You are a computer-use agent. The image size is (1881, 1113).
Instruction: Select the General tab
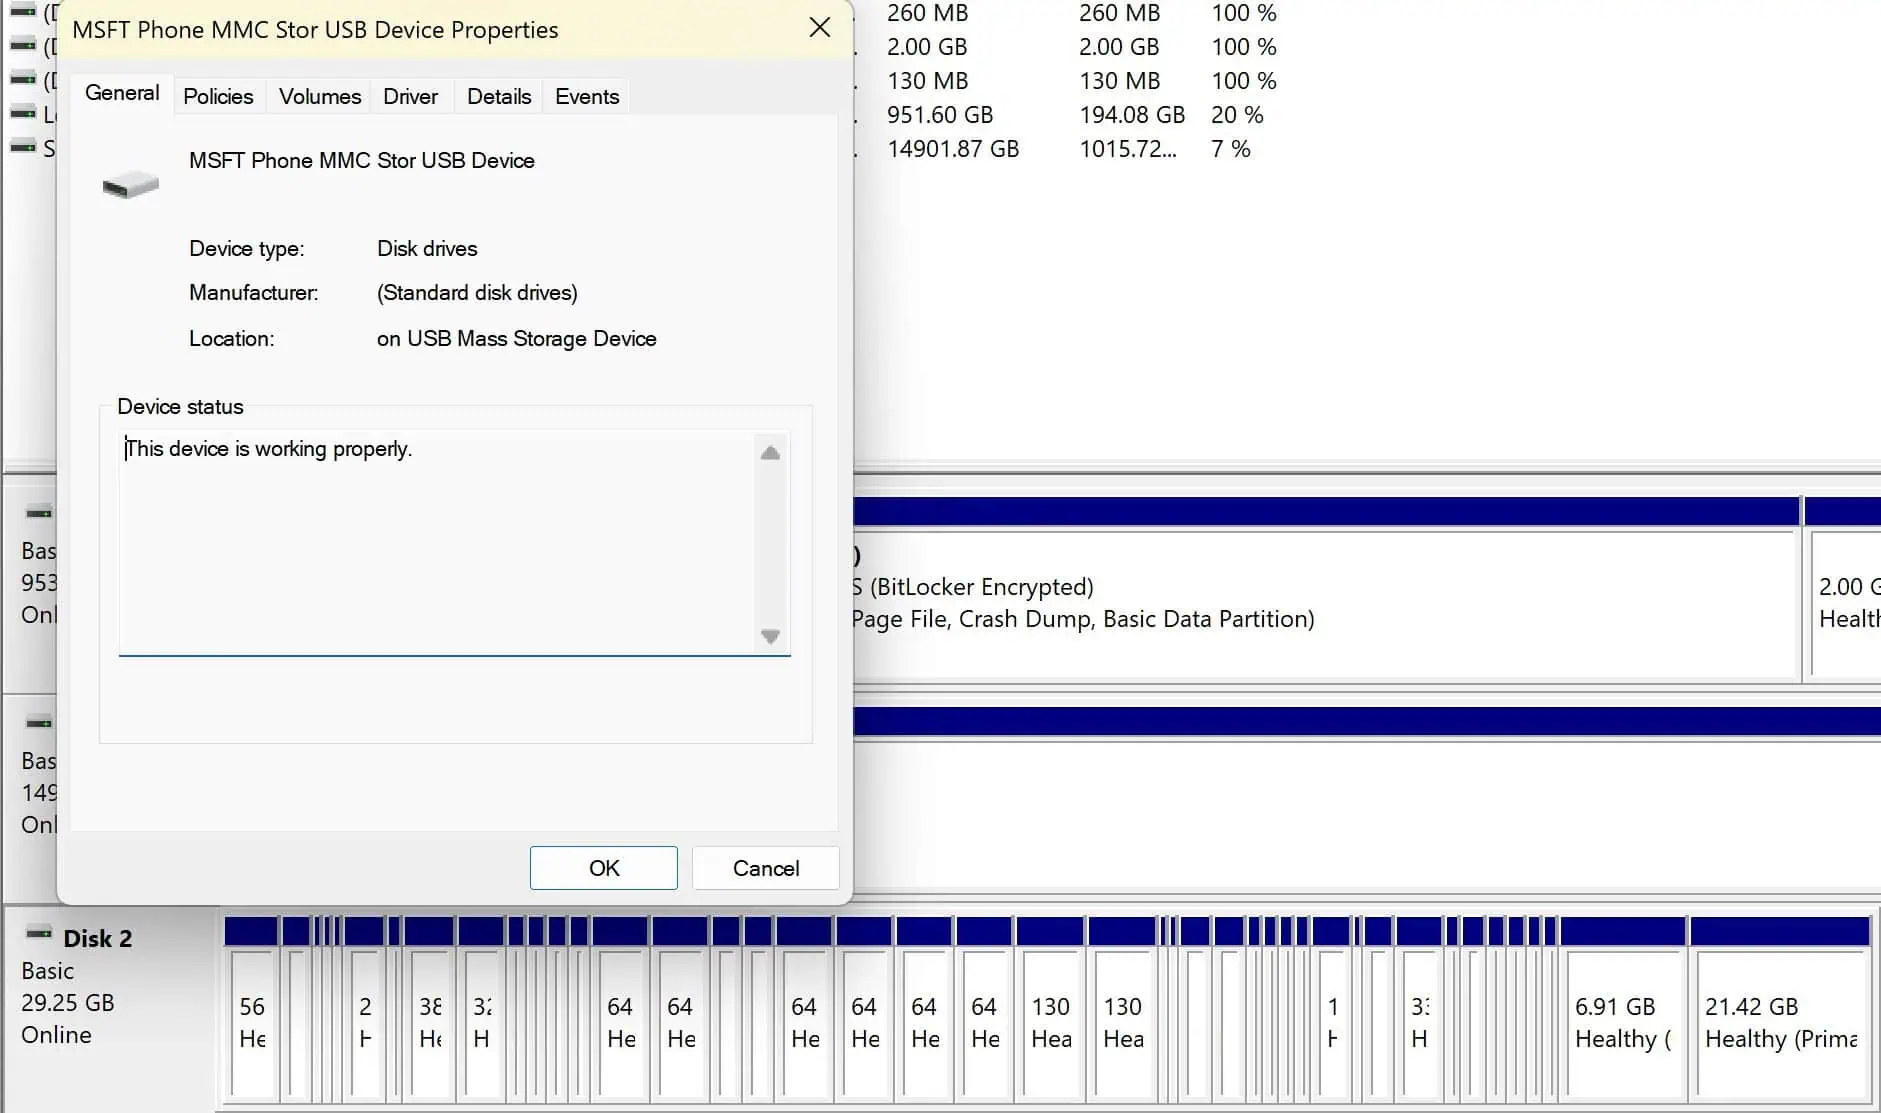click(x=122, y=93)
